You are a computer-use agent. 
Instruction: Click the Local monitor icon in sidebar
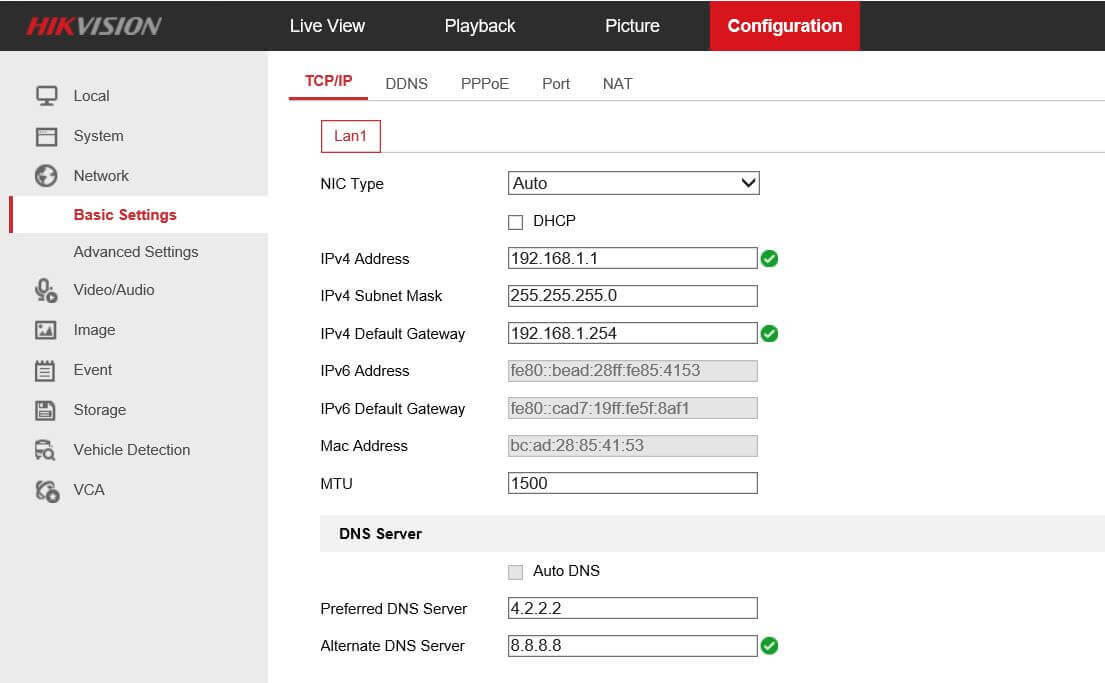46,96
